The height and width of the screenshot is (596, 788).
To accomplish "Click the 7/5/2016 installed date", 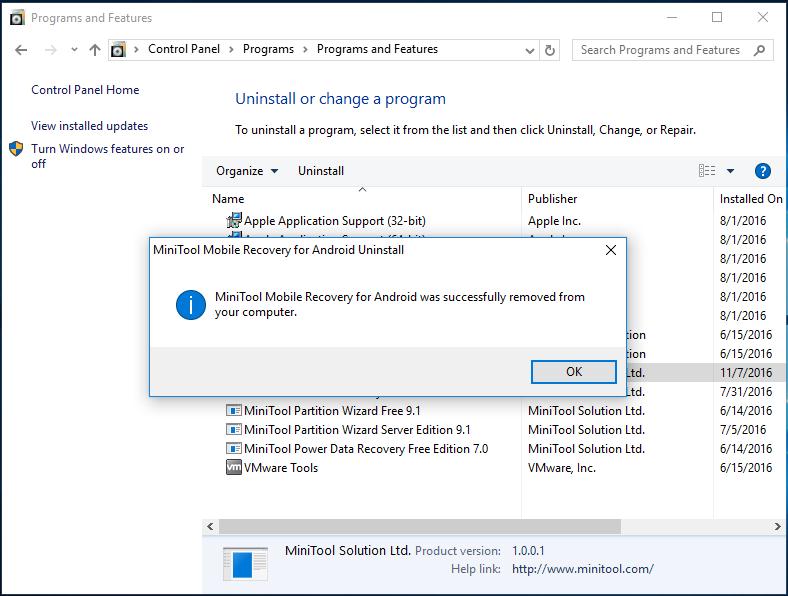I will pos(743,430).
